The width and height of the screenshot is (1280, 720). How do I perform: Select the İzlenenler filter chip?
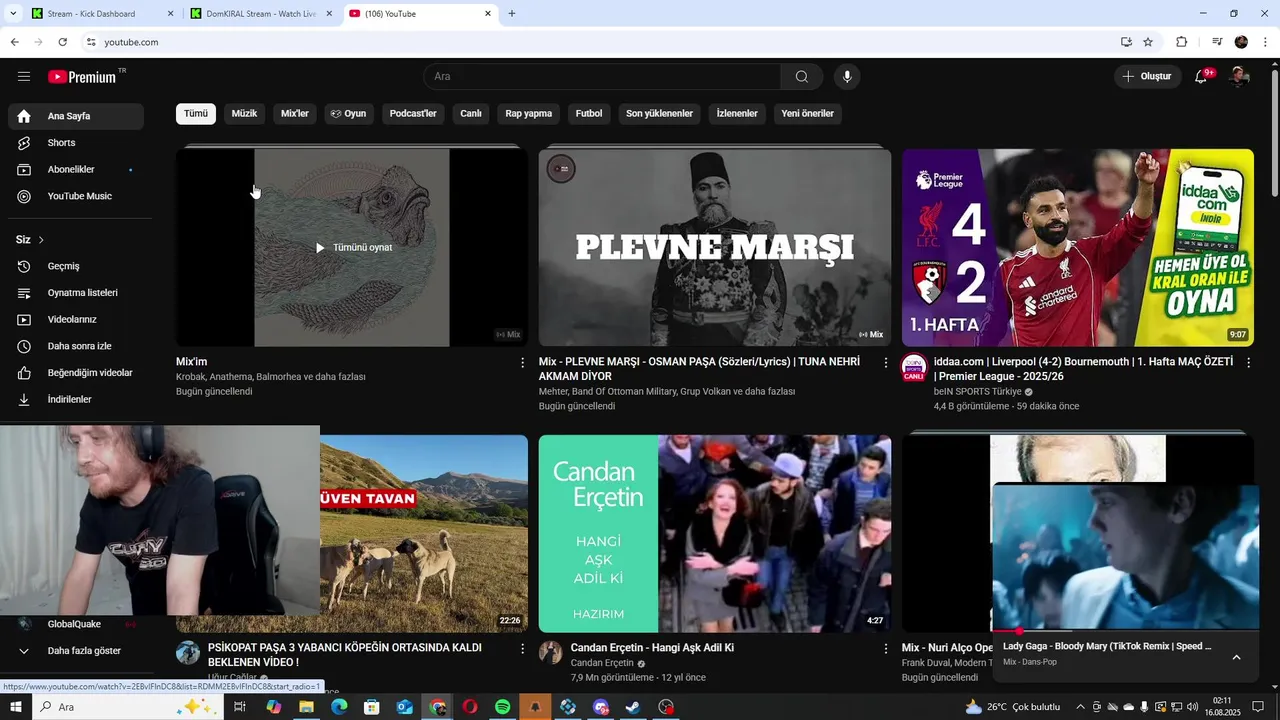tap(737, 114)
